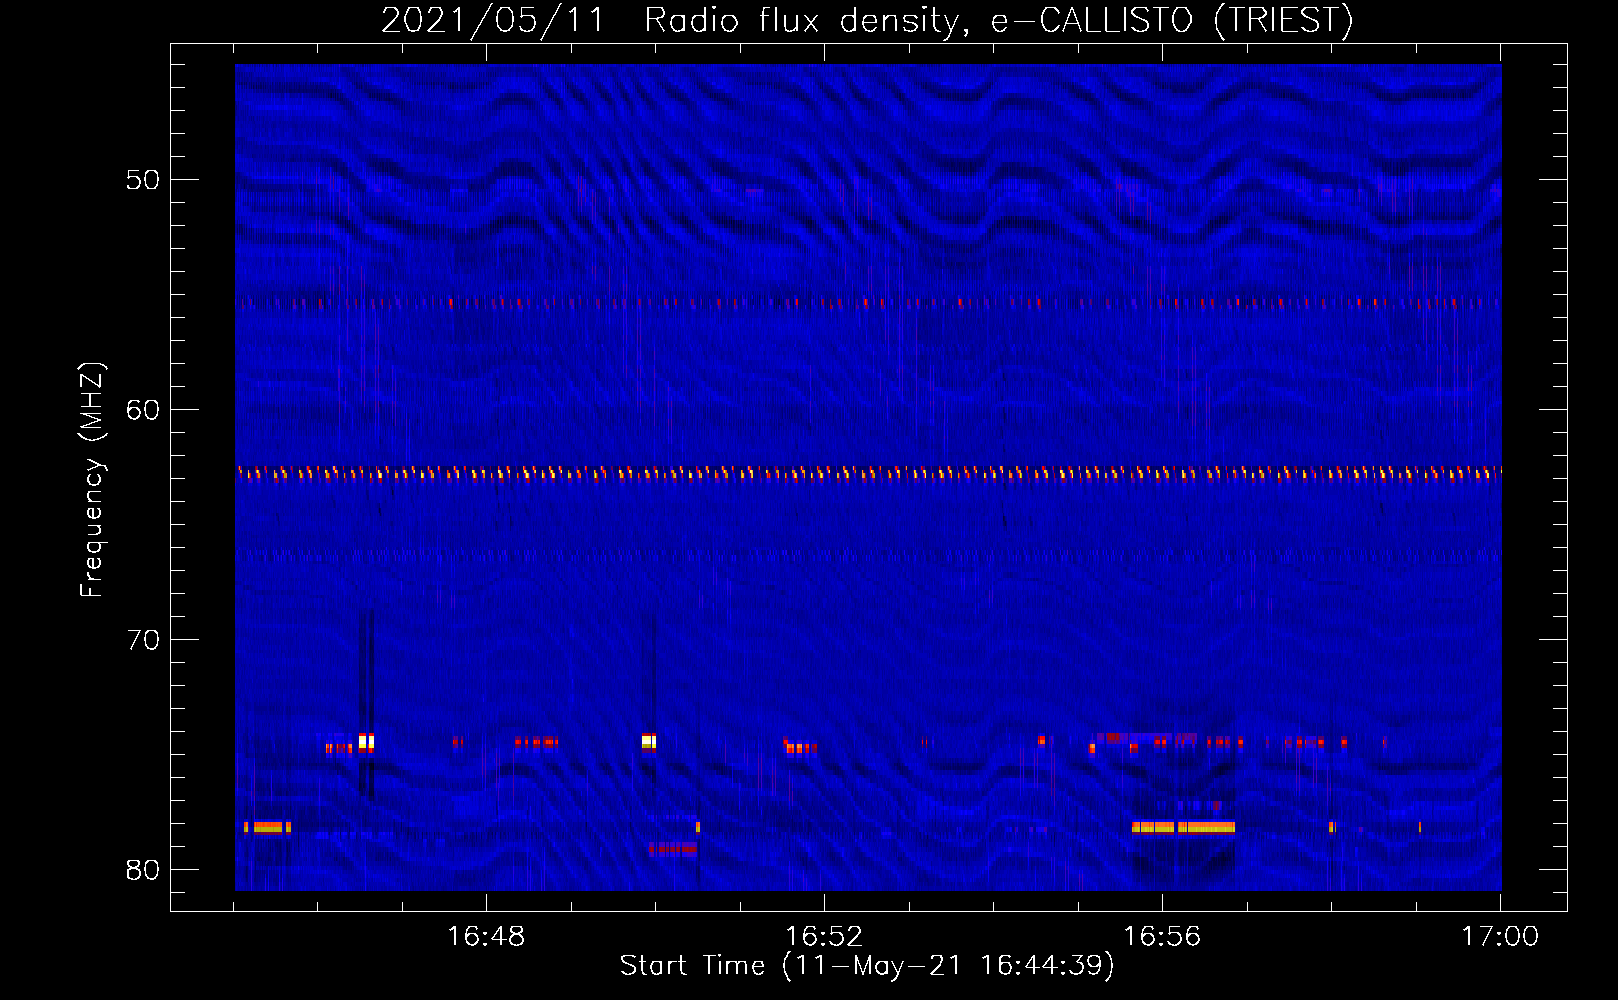Click the frequency tick label '70'
The height and width of the screenshot is (1000, 1618).
143,640
